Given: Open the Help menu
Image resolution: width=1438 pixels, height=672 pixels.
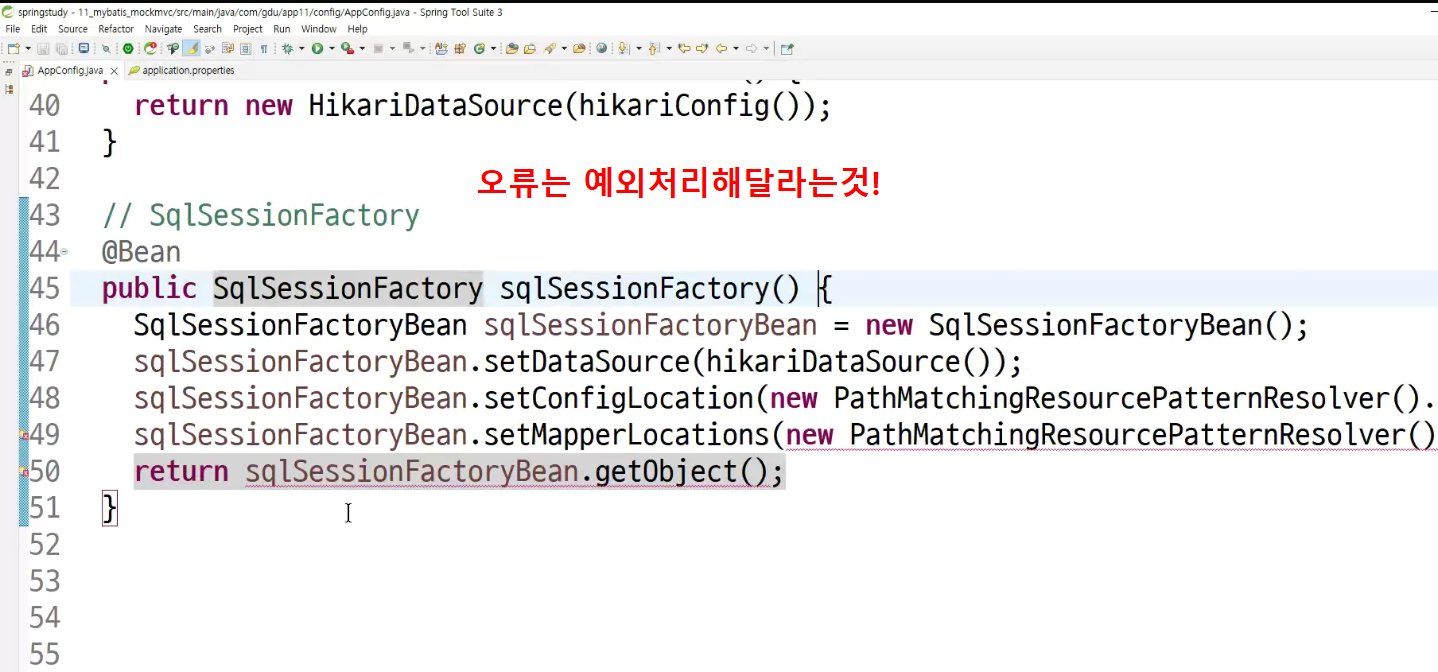Looking at the screenshot, I should [x=358, y=29].
